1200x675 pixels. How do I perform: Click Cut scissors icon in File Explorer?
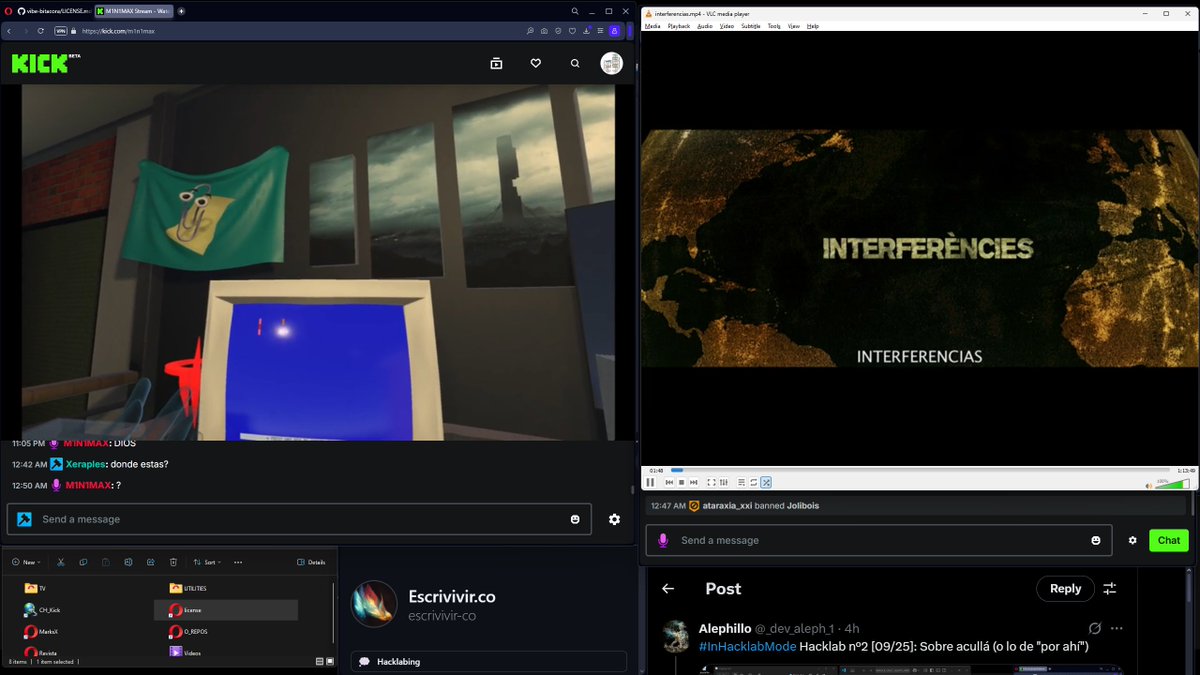[x=61, y=562]
